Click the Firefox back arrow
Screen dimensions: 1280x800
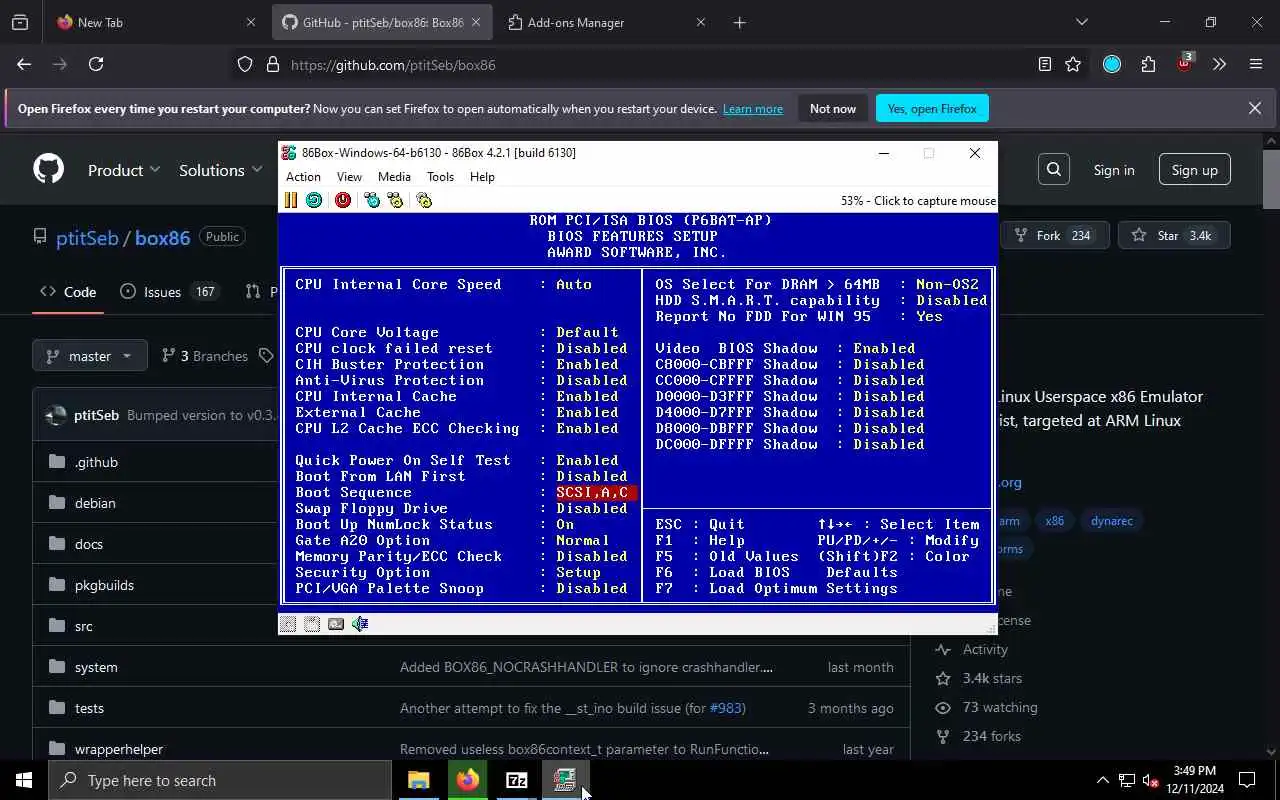click(x=24, y=64)
